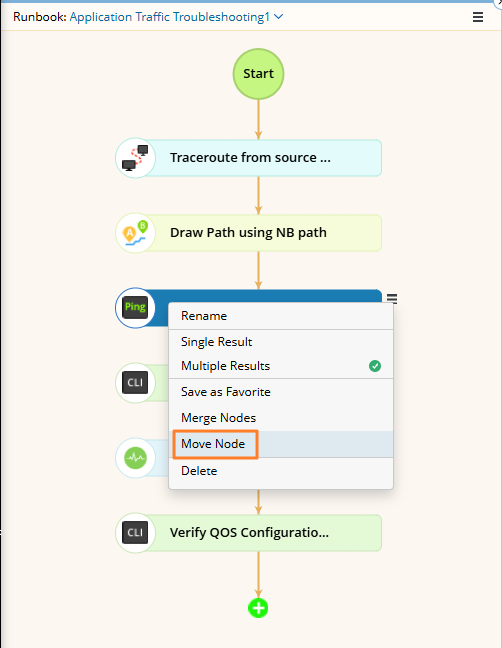Add a node with green plus icon
502x648 pixels.
258,608
